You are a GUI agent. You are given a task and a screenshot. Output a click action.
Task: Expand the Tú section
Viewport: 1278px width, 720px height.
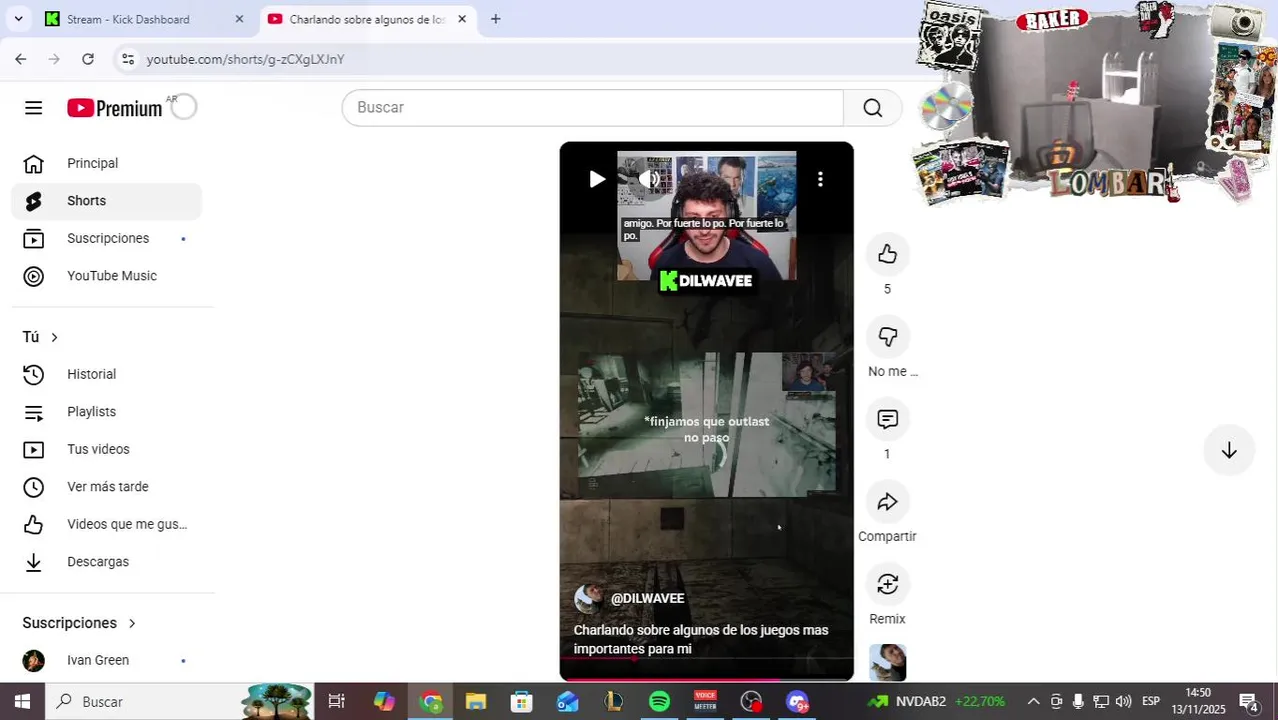pyautogui.click(x=41, y=337)
